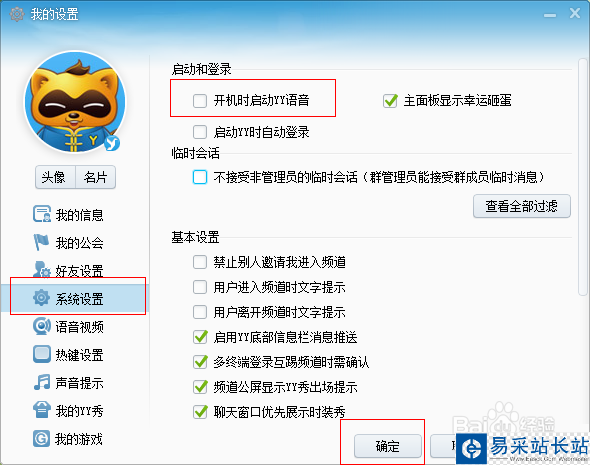The height and width of the screenshot is (465, 590).
Task: Uncheck 主面板显示幸运砸蛋 option
Action: (x=390, y=100)
